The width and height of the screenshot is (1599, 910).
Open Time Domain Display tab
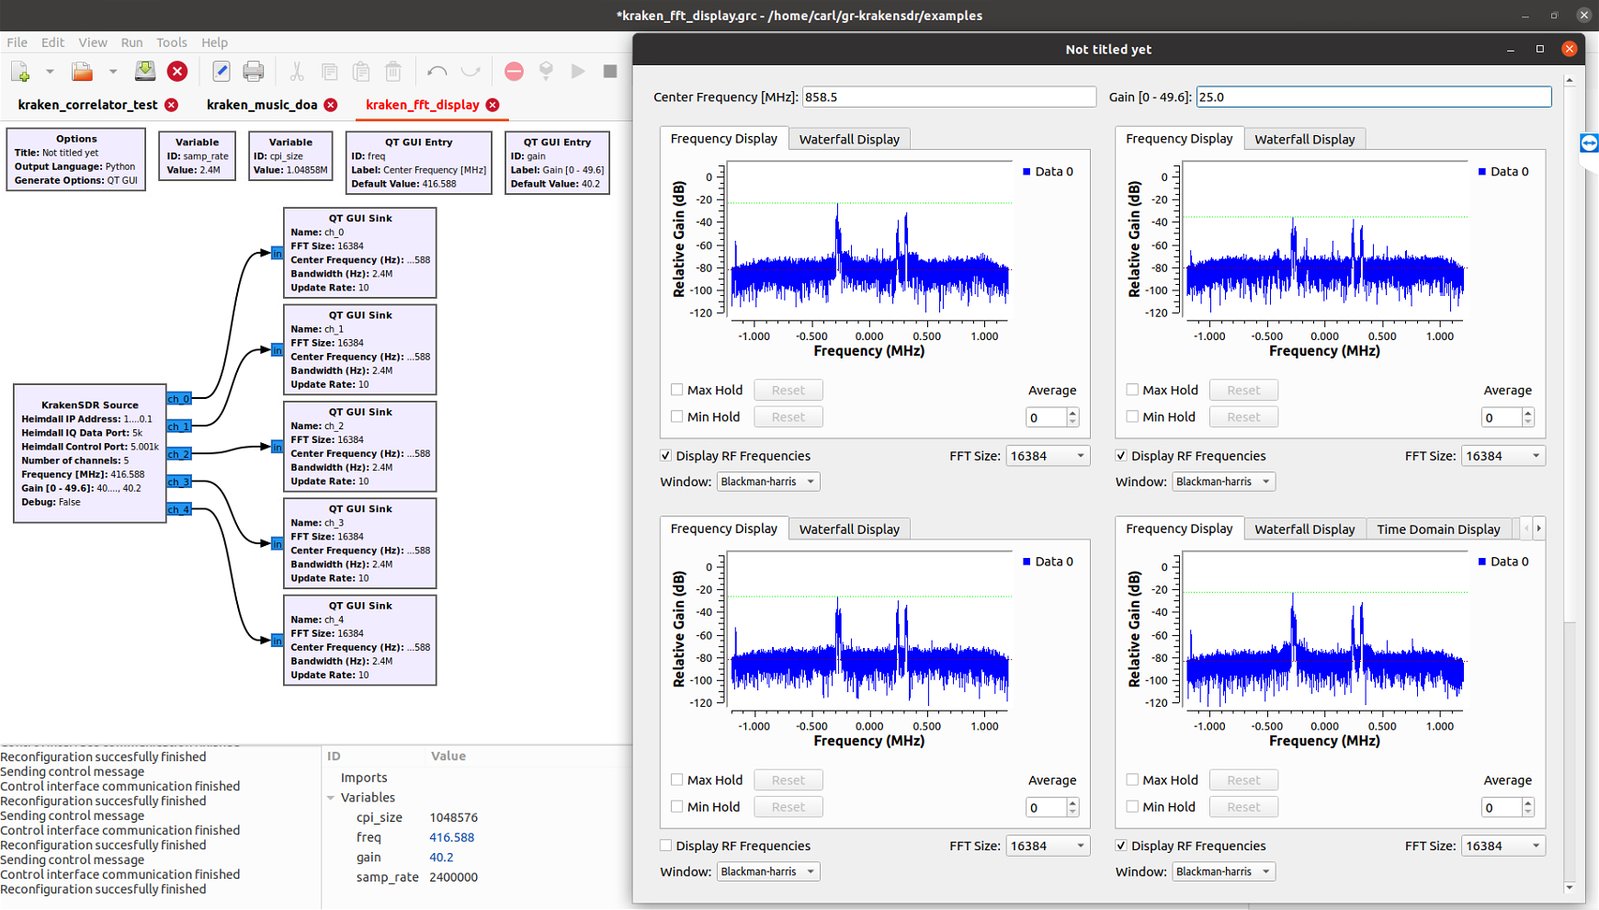(x=1438, y=529)
